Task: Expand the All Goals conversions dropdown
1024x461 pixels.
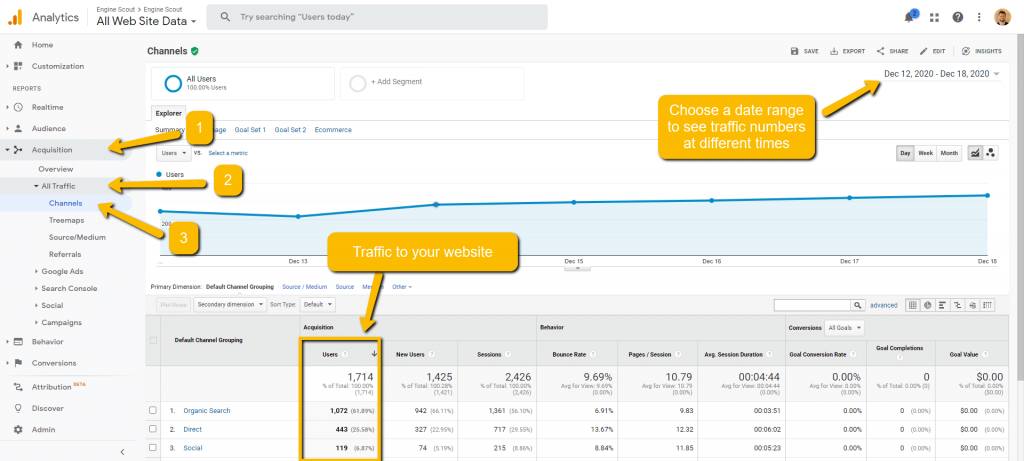Action: 846,327
